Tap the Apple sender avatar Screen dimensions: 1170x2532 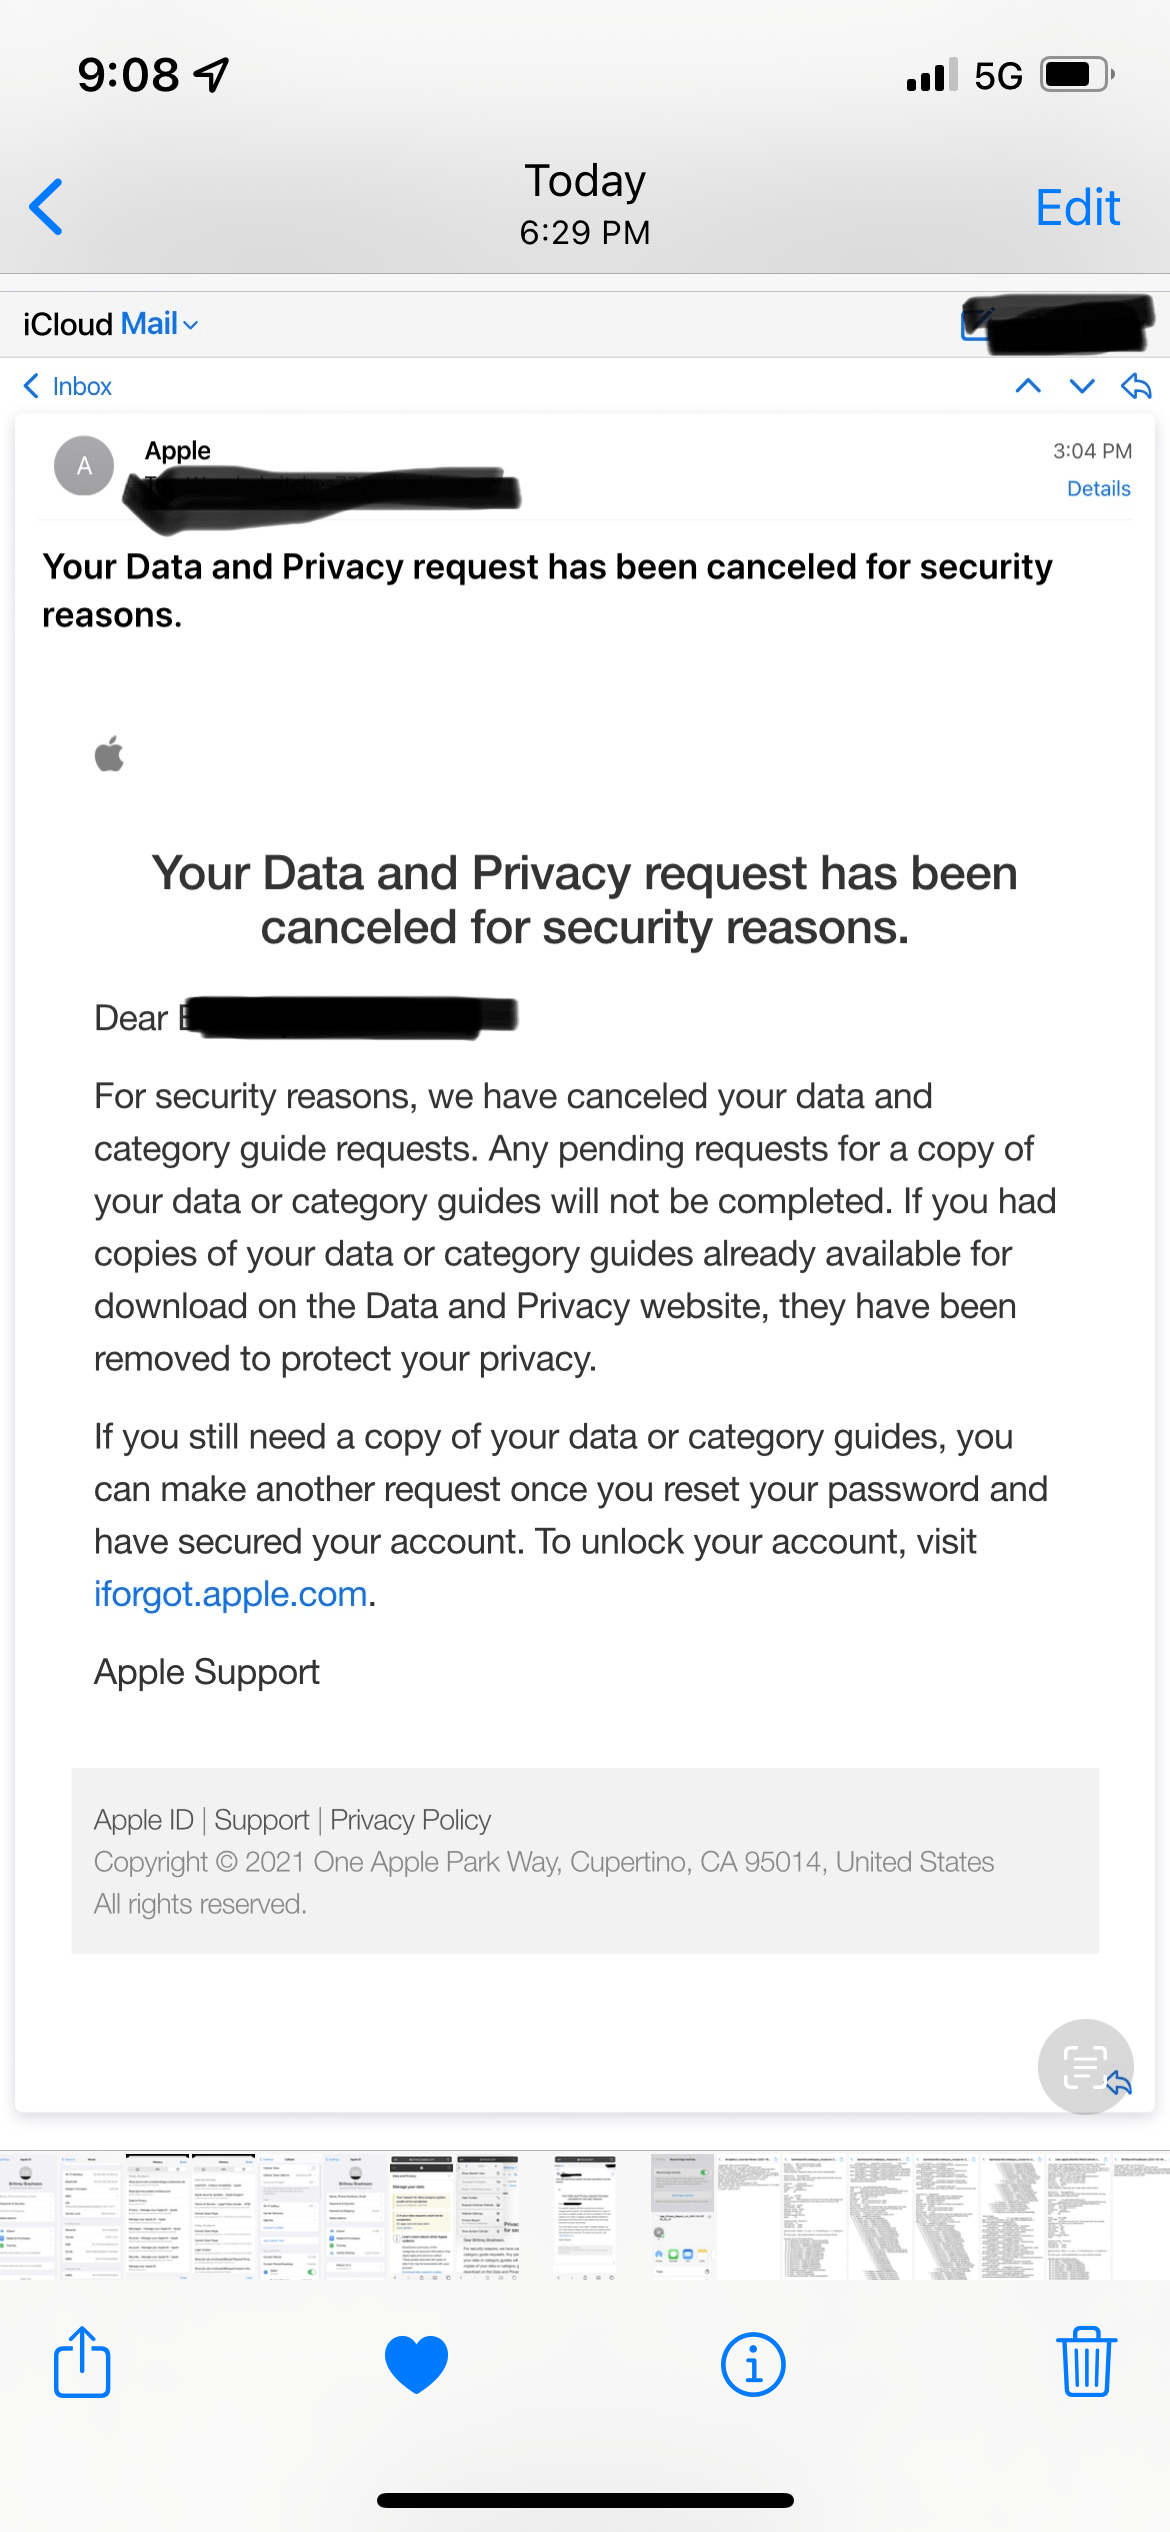point(84,465)
